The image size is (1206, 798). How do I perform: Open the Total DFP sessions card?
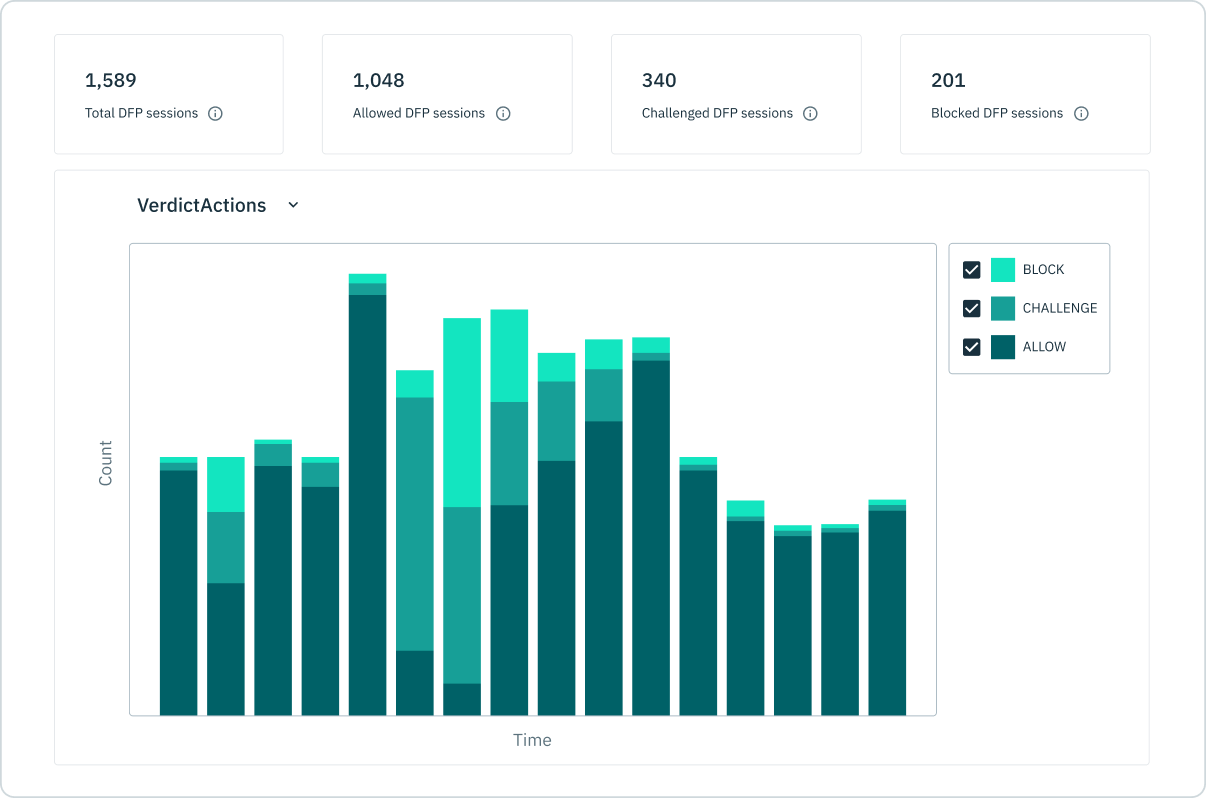click(x=169, y=94)
